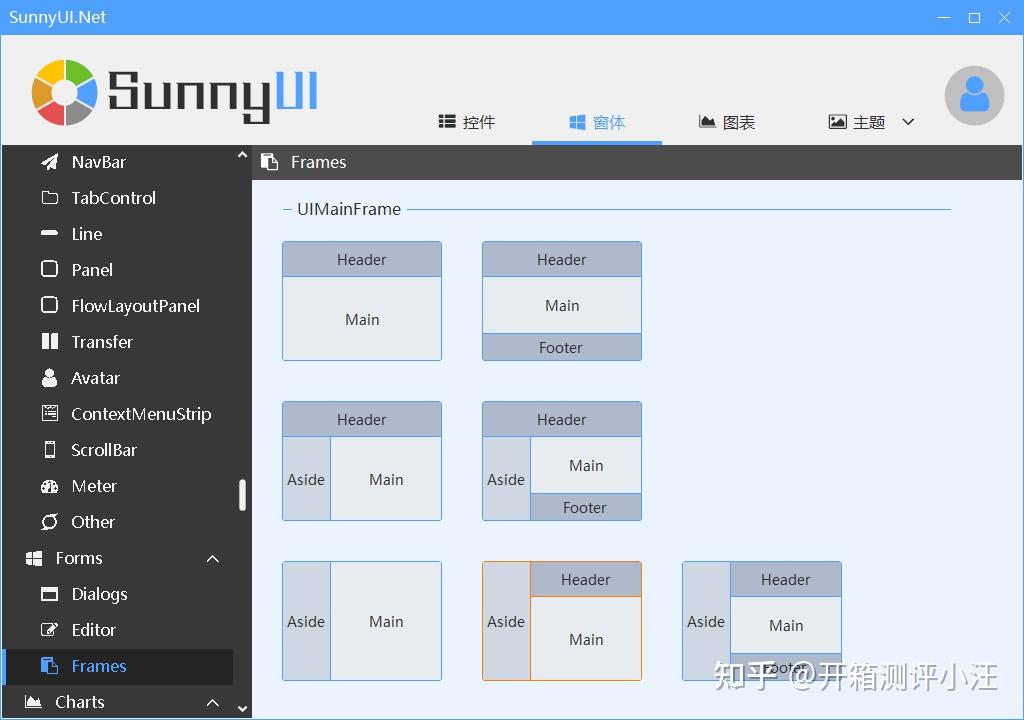Click the ScrollBar phone-shaped sidebar icon
Screen dimensions: 1024x720
point(48,450)
